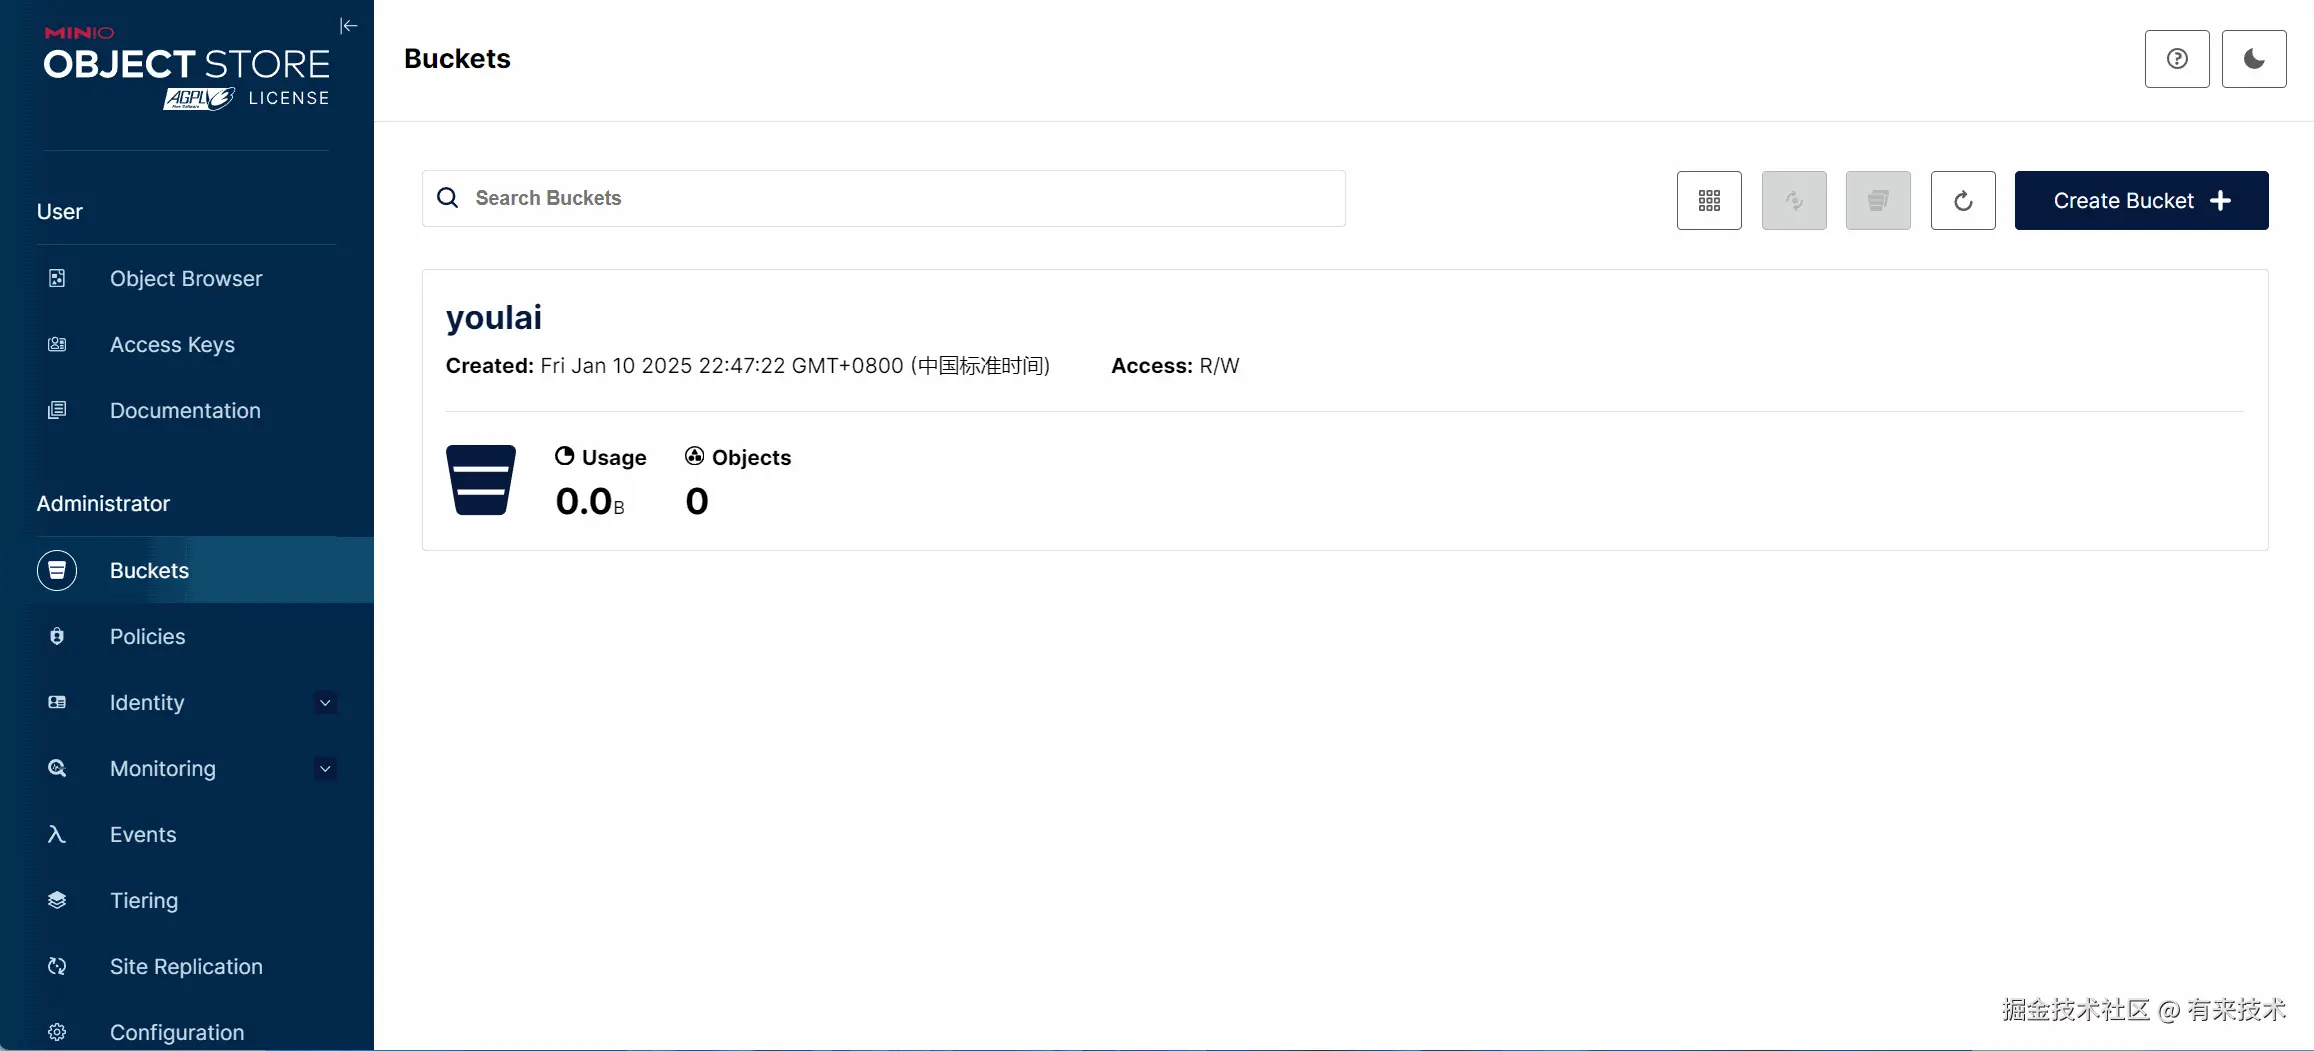This screenshot has height=1051, width=2314.
Task: Open the Configuration section
Action: pos(177,1032)
